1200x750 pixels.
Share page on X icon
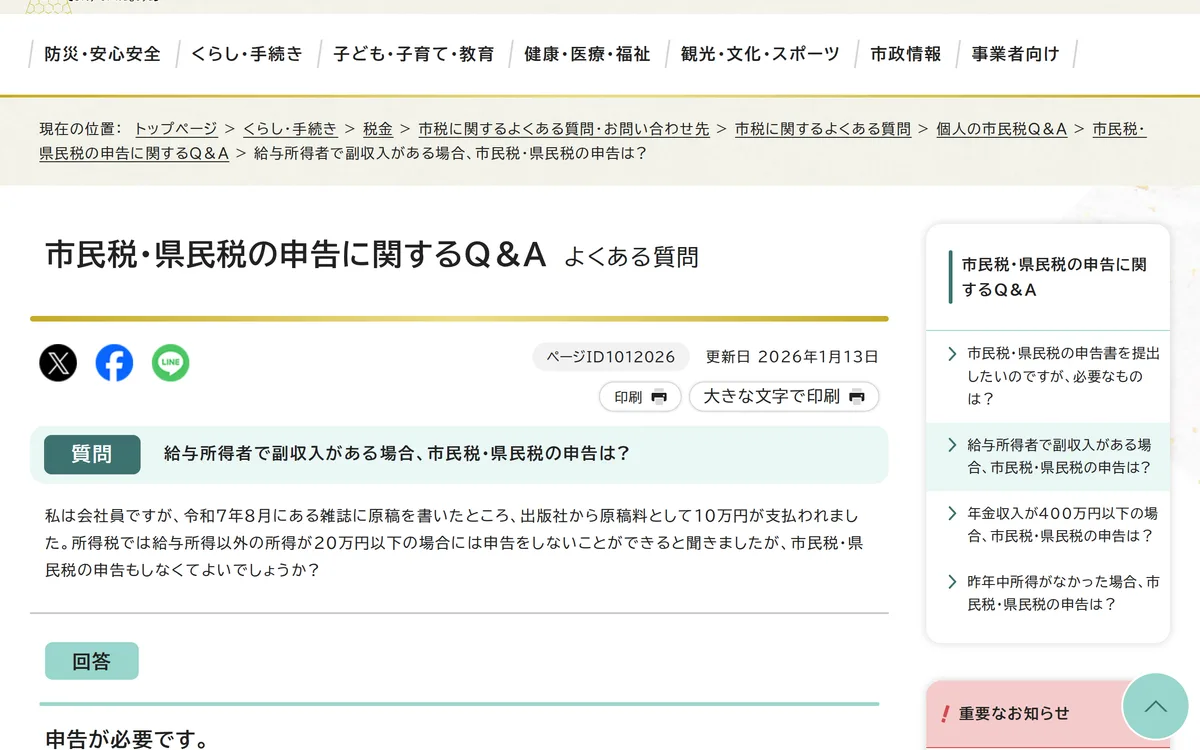(58, 363)
